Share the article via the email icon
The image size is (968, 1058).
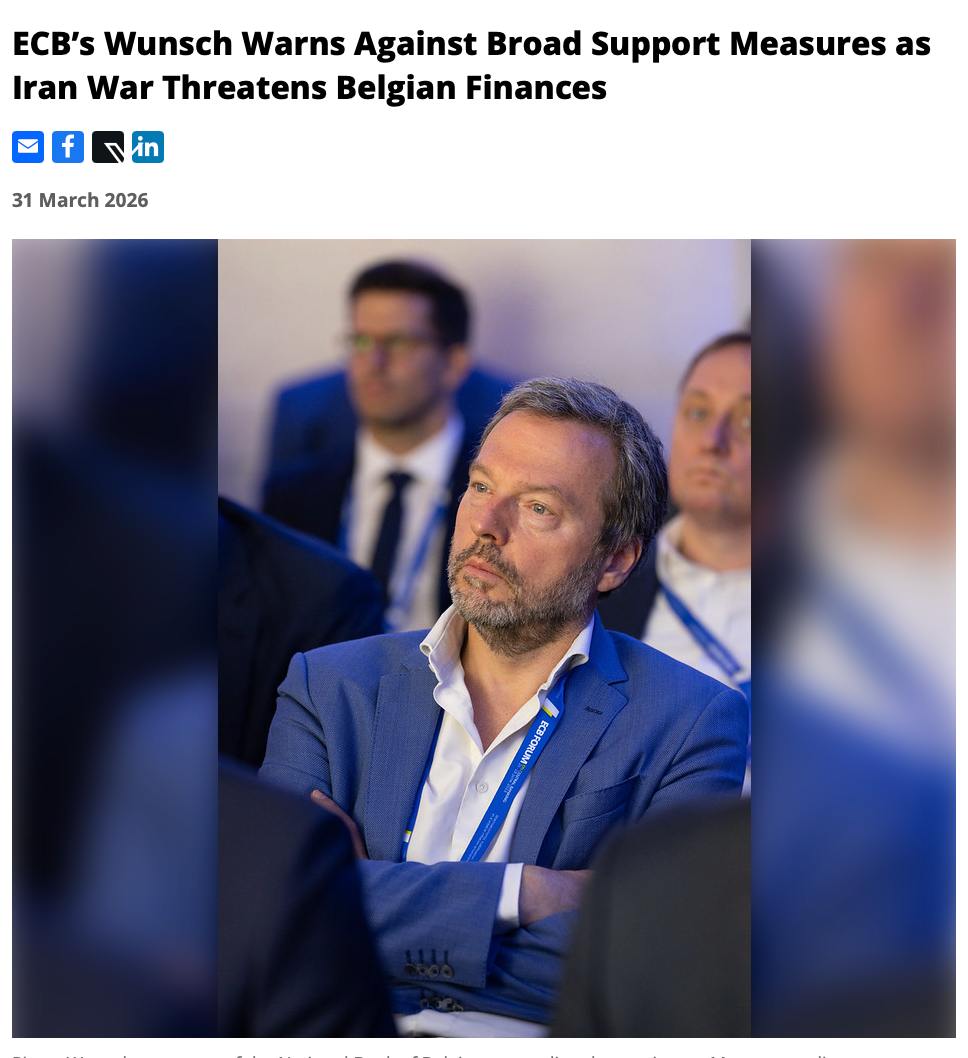pos(28,147)
